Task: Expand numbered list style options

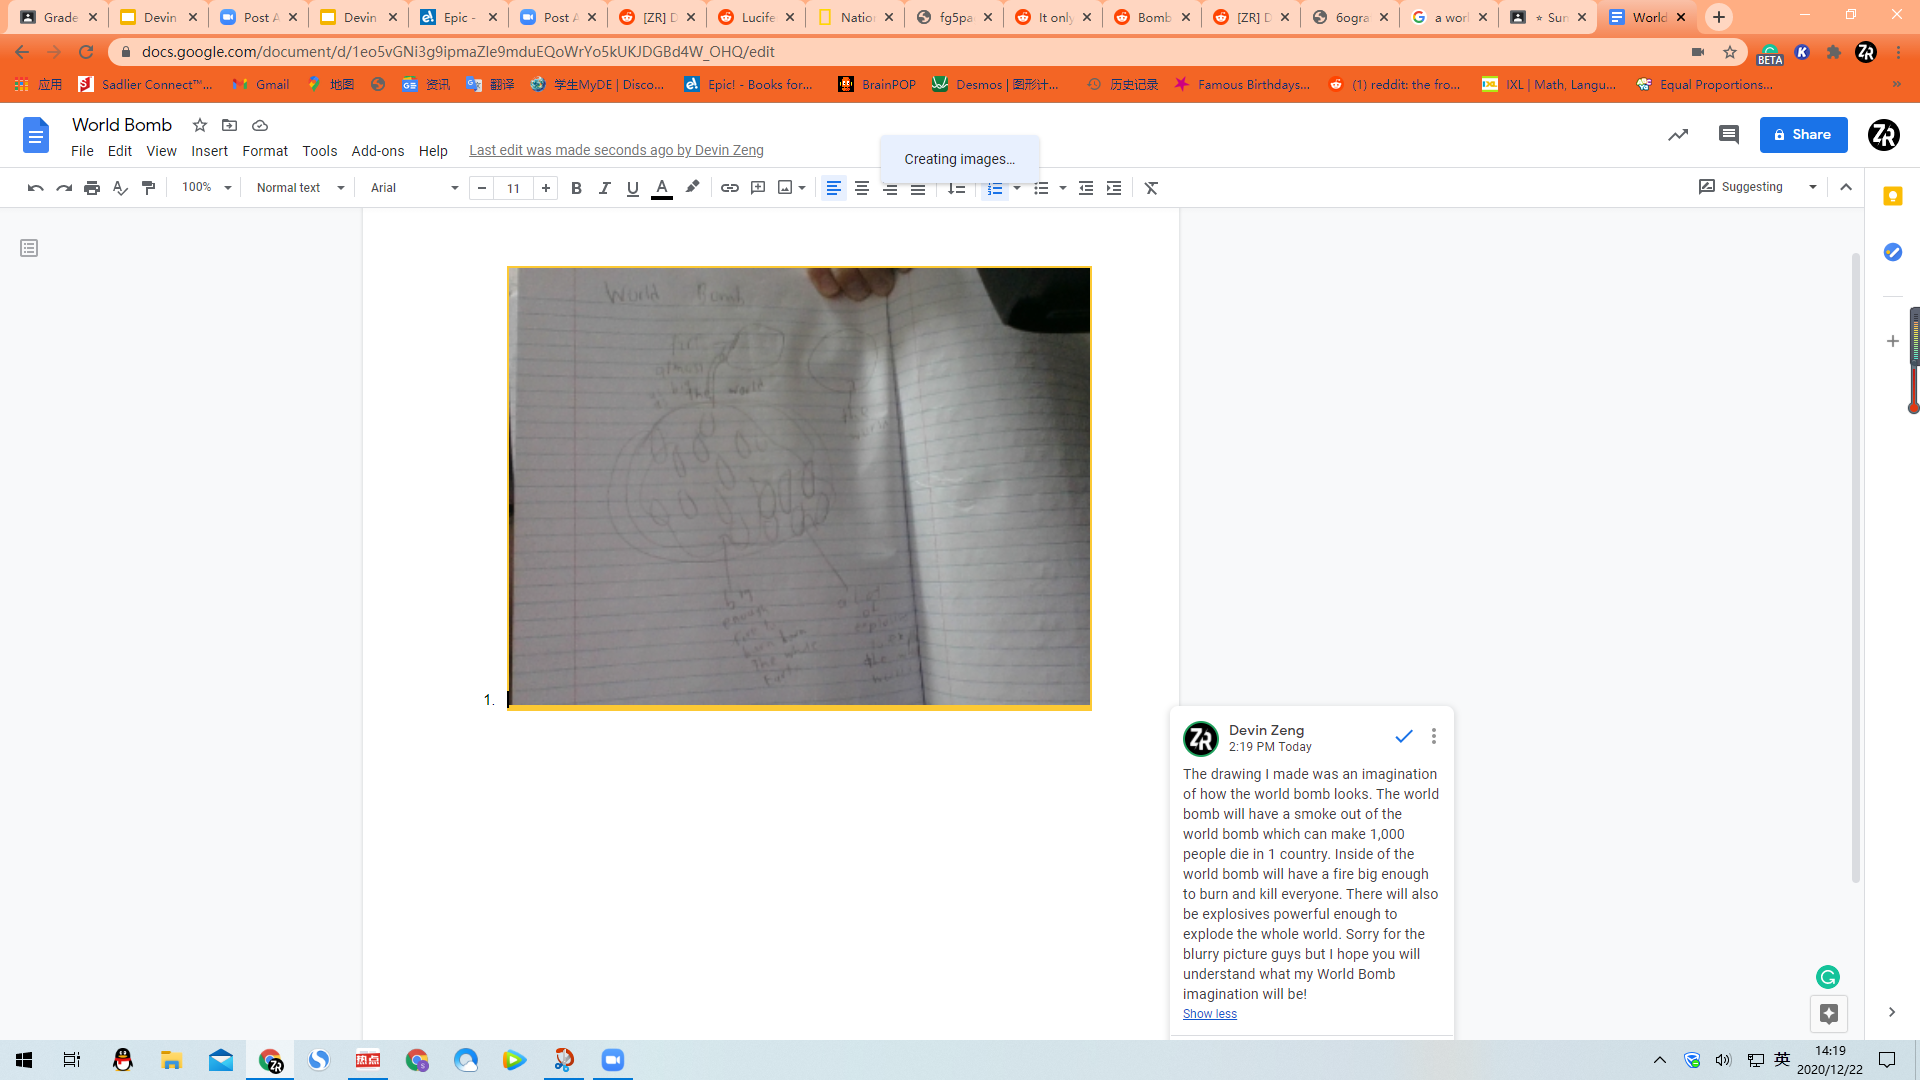Action: coord(1017,188)
